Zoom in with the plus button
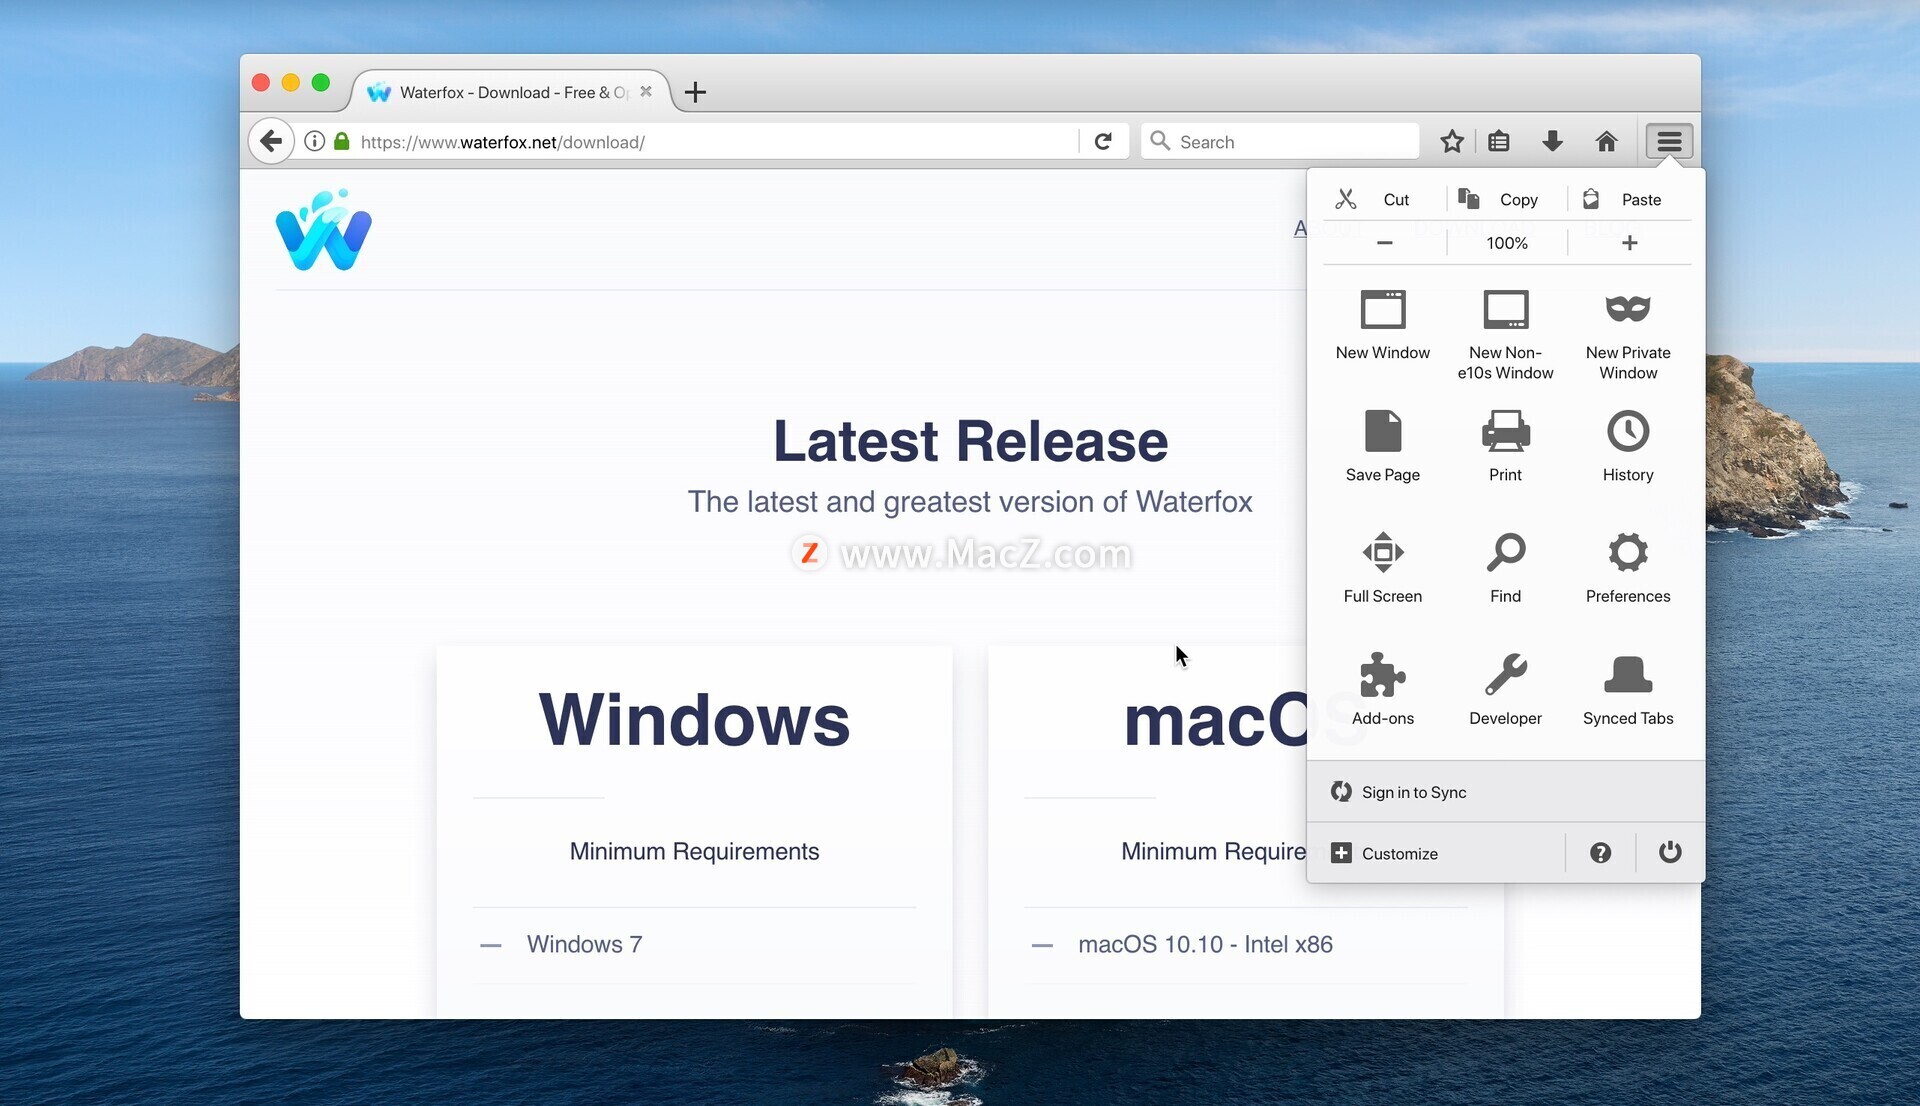This screenshot has width=1920, height=1106. [1629, 243]
